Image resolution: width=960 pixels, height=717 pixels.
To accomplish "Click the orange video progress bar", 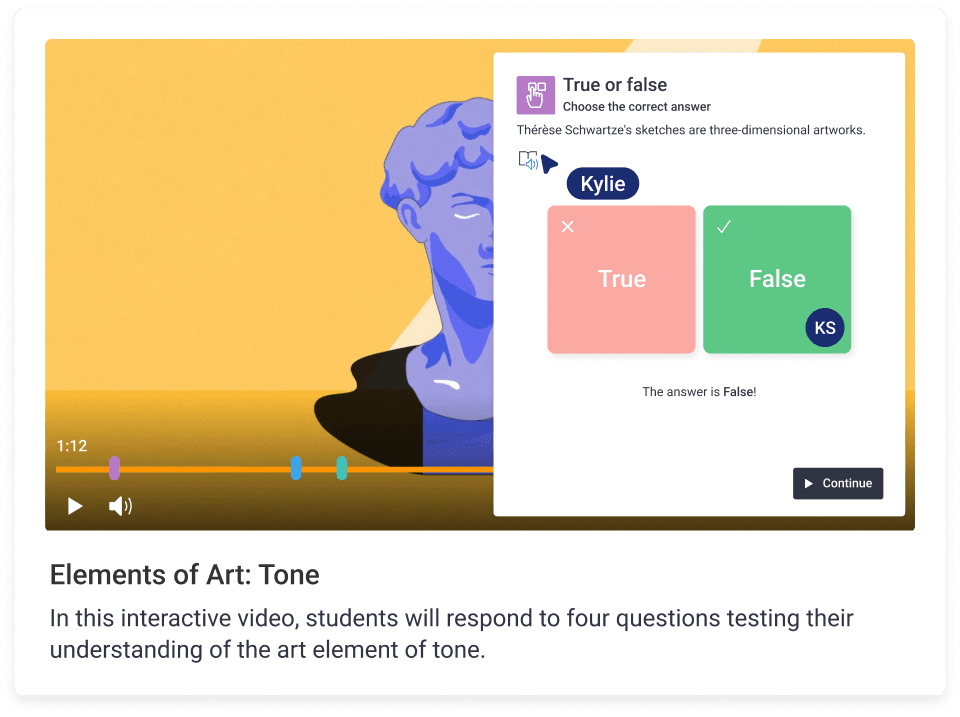I will pos(200,469).
